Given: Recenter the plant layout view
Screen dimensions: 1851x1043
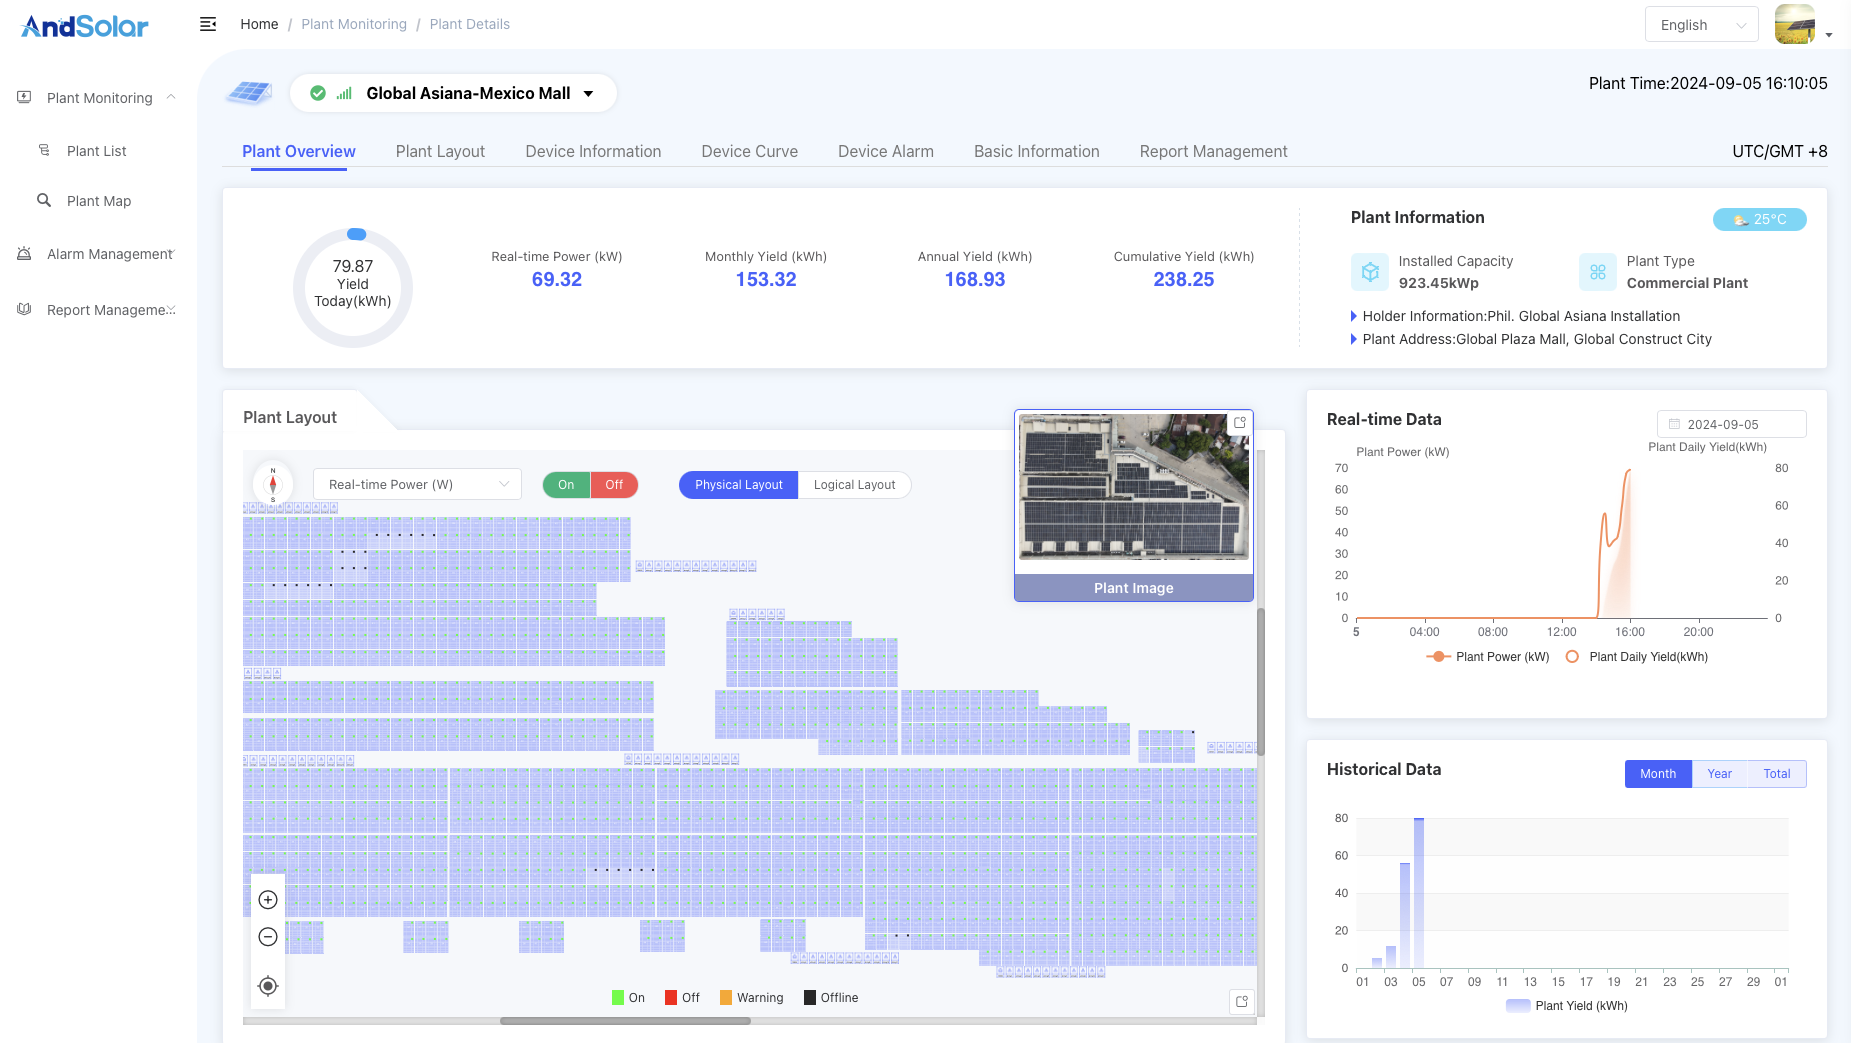Looking at the screenshot, I should 268,986.
